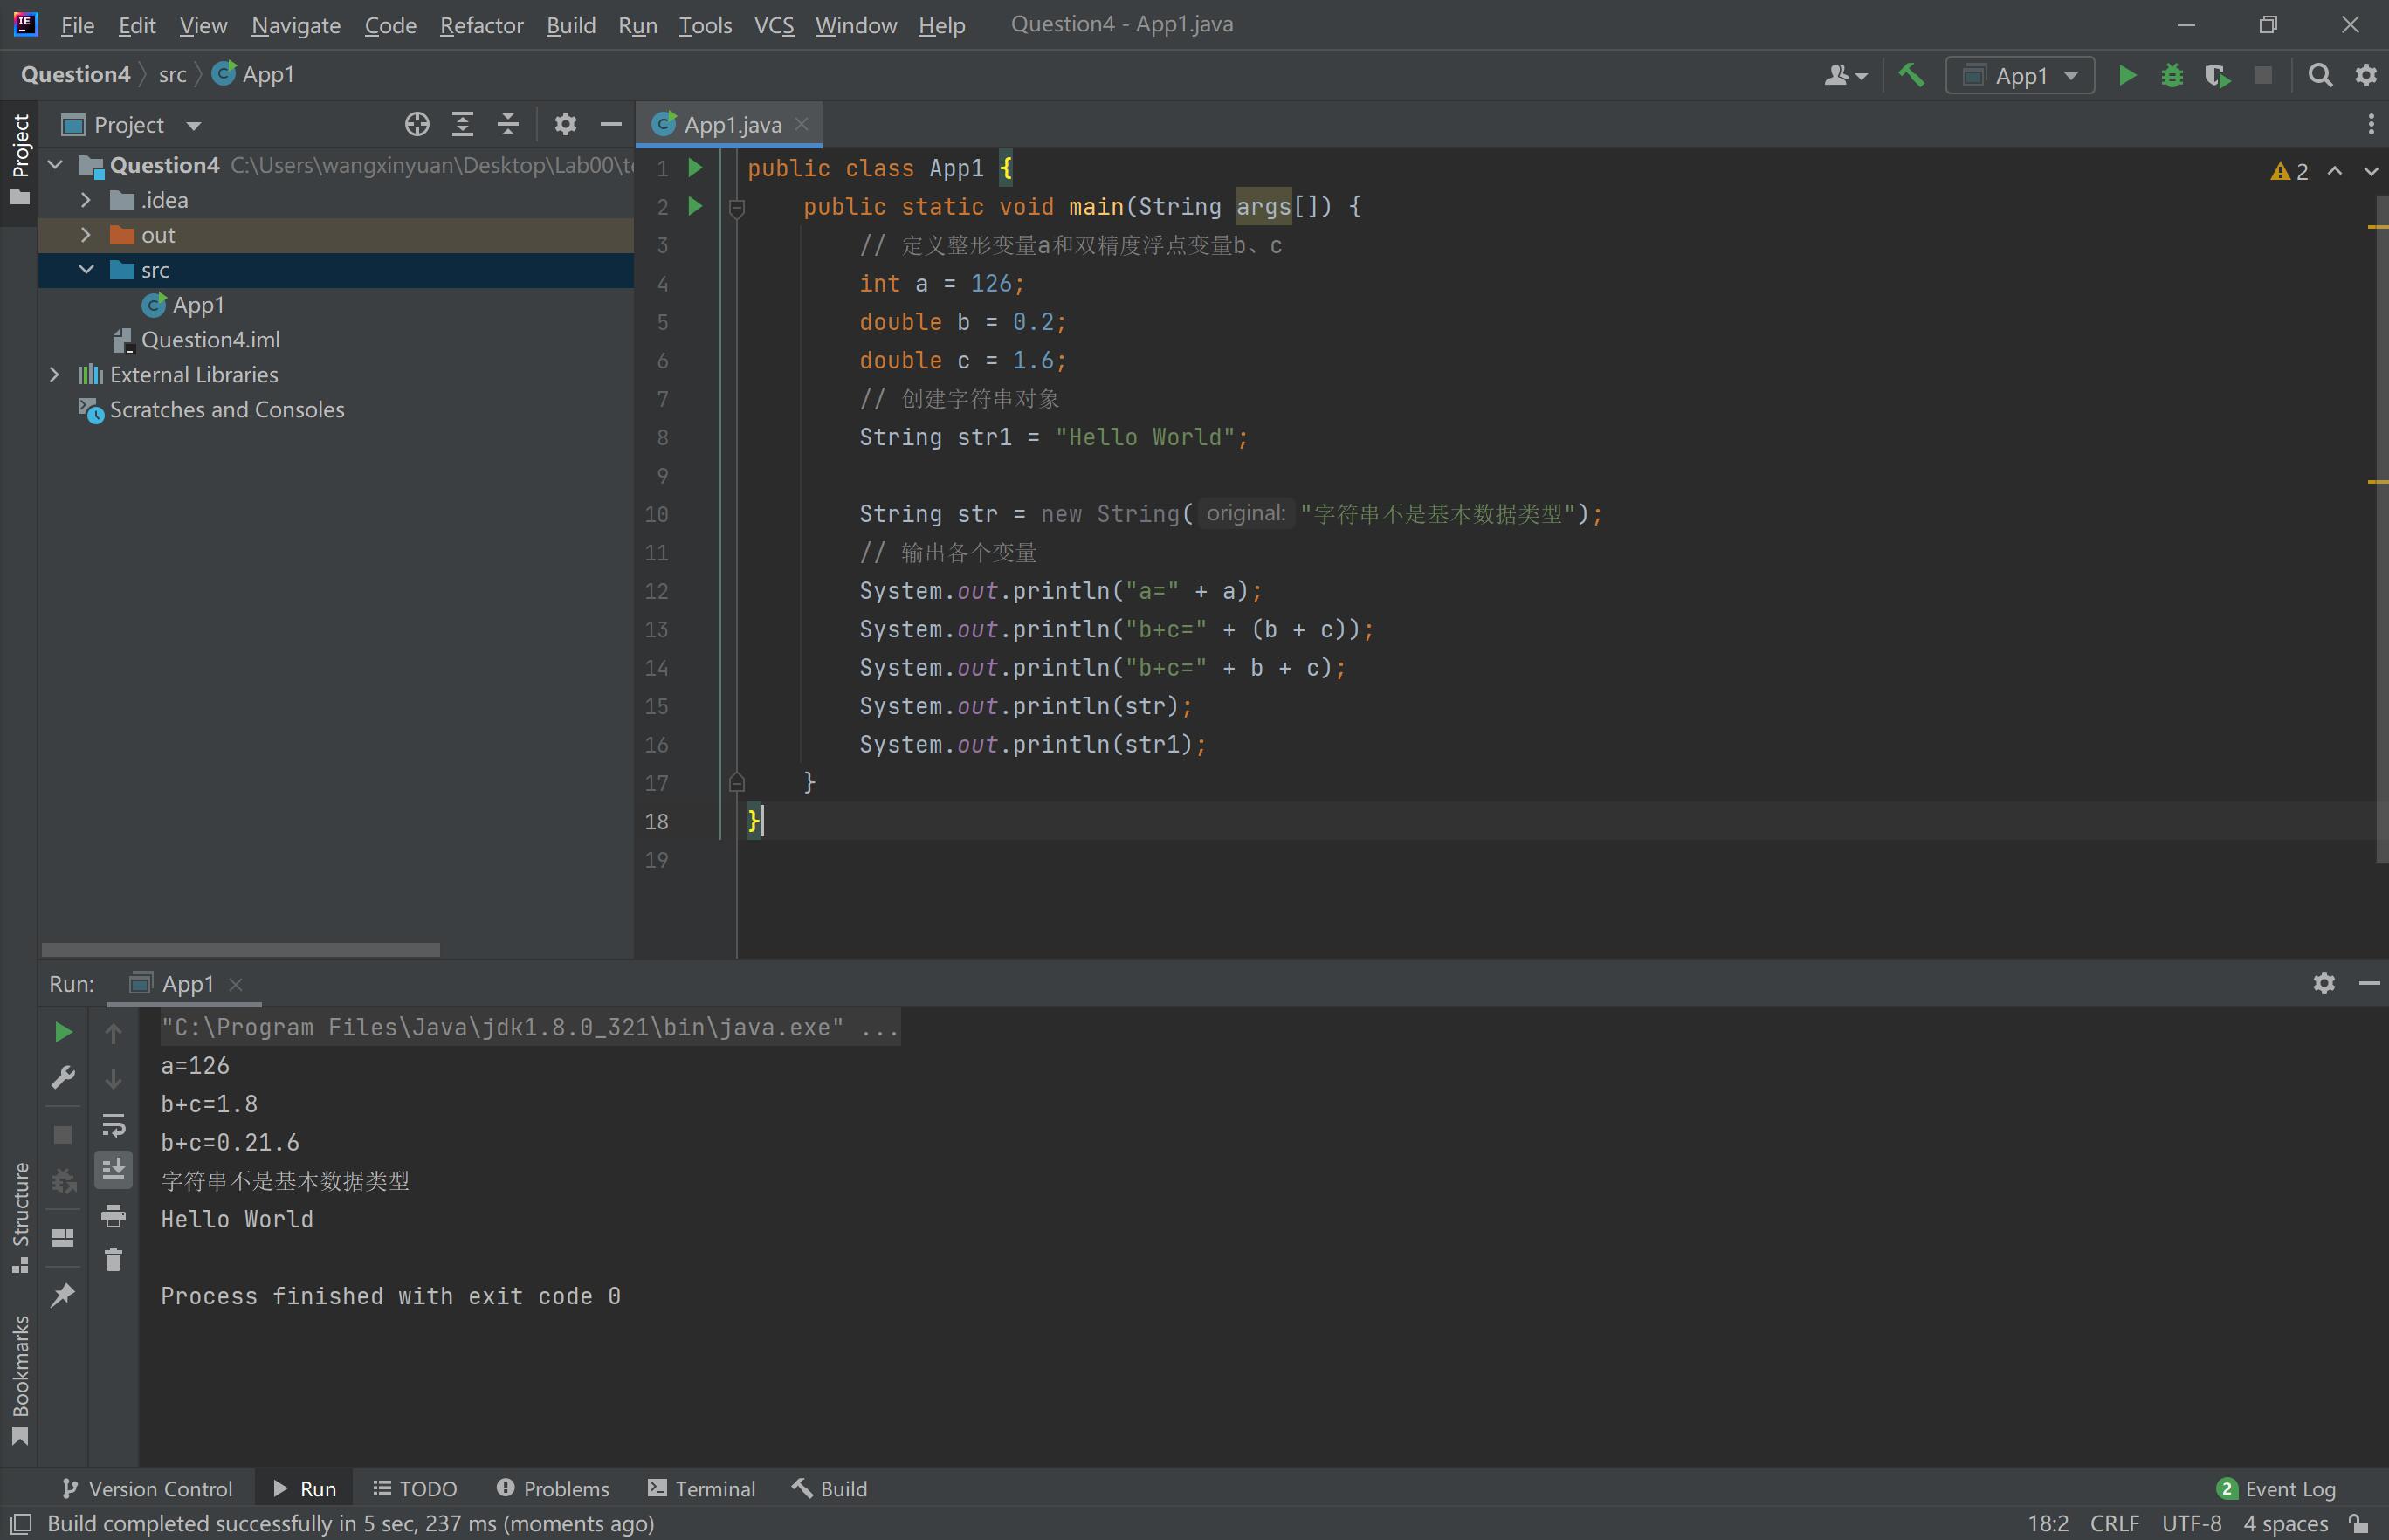Open the Refactor menu

pos(481,25)
